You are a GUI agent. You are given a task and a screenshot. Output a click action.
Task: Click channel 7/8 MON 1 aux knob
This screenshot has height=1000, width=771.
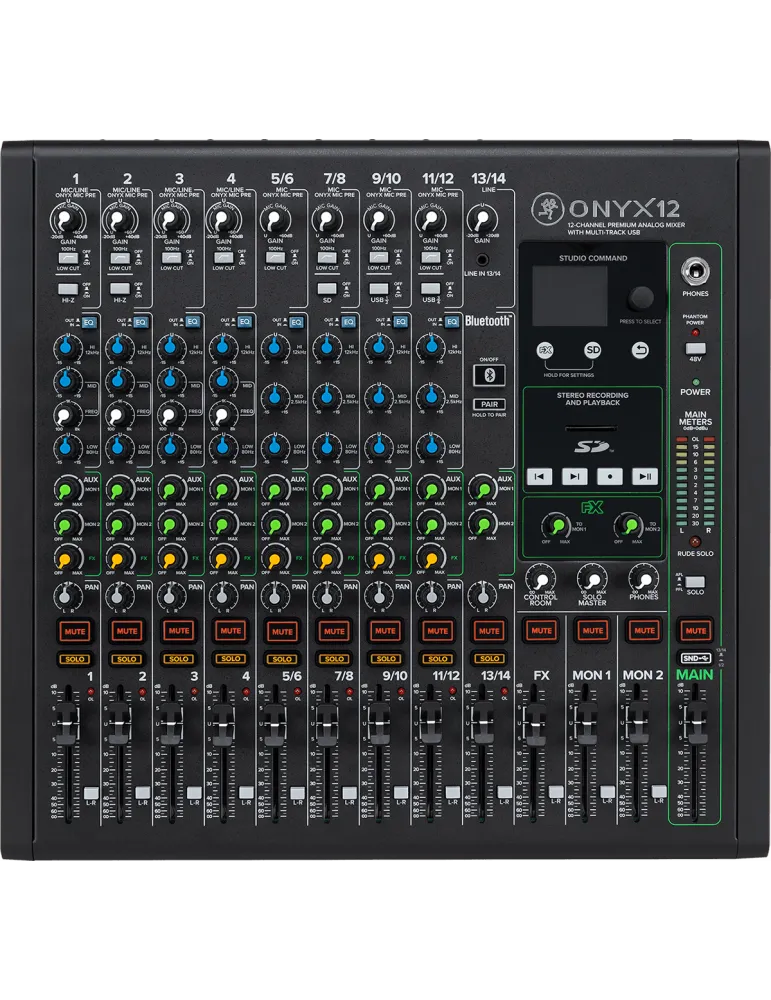pos(327,490)
